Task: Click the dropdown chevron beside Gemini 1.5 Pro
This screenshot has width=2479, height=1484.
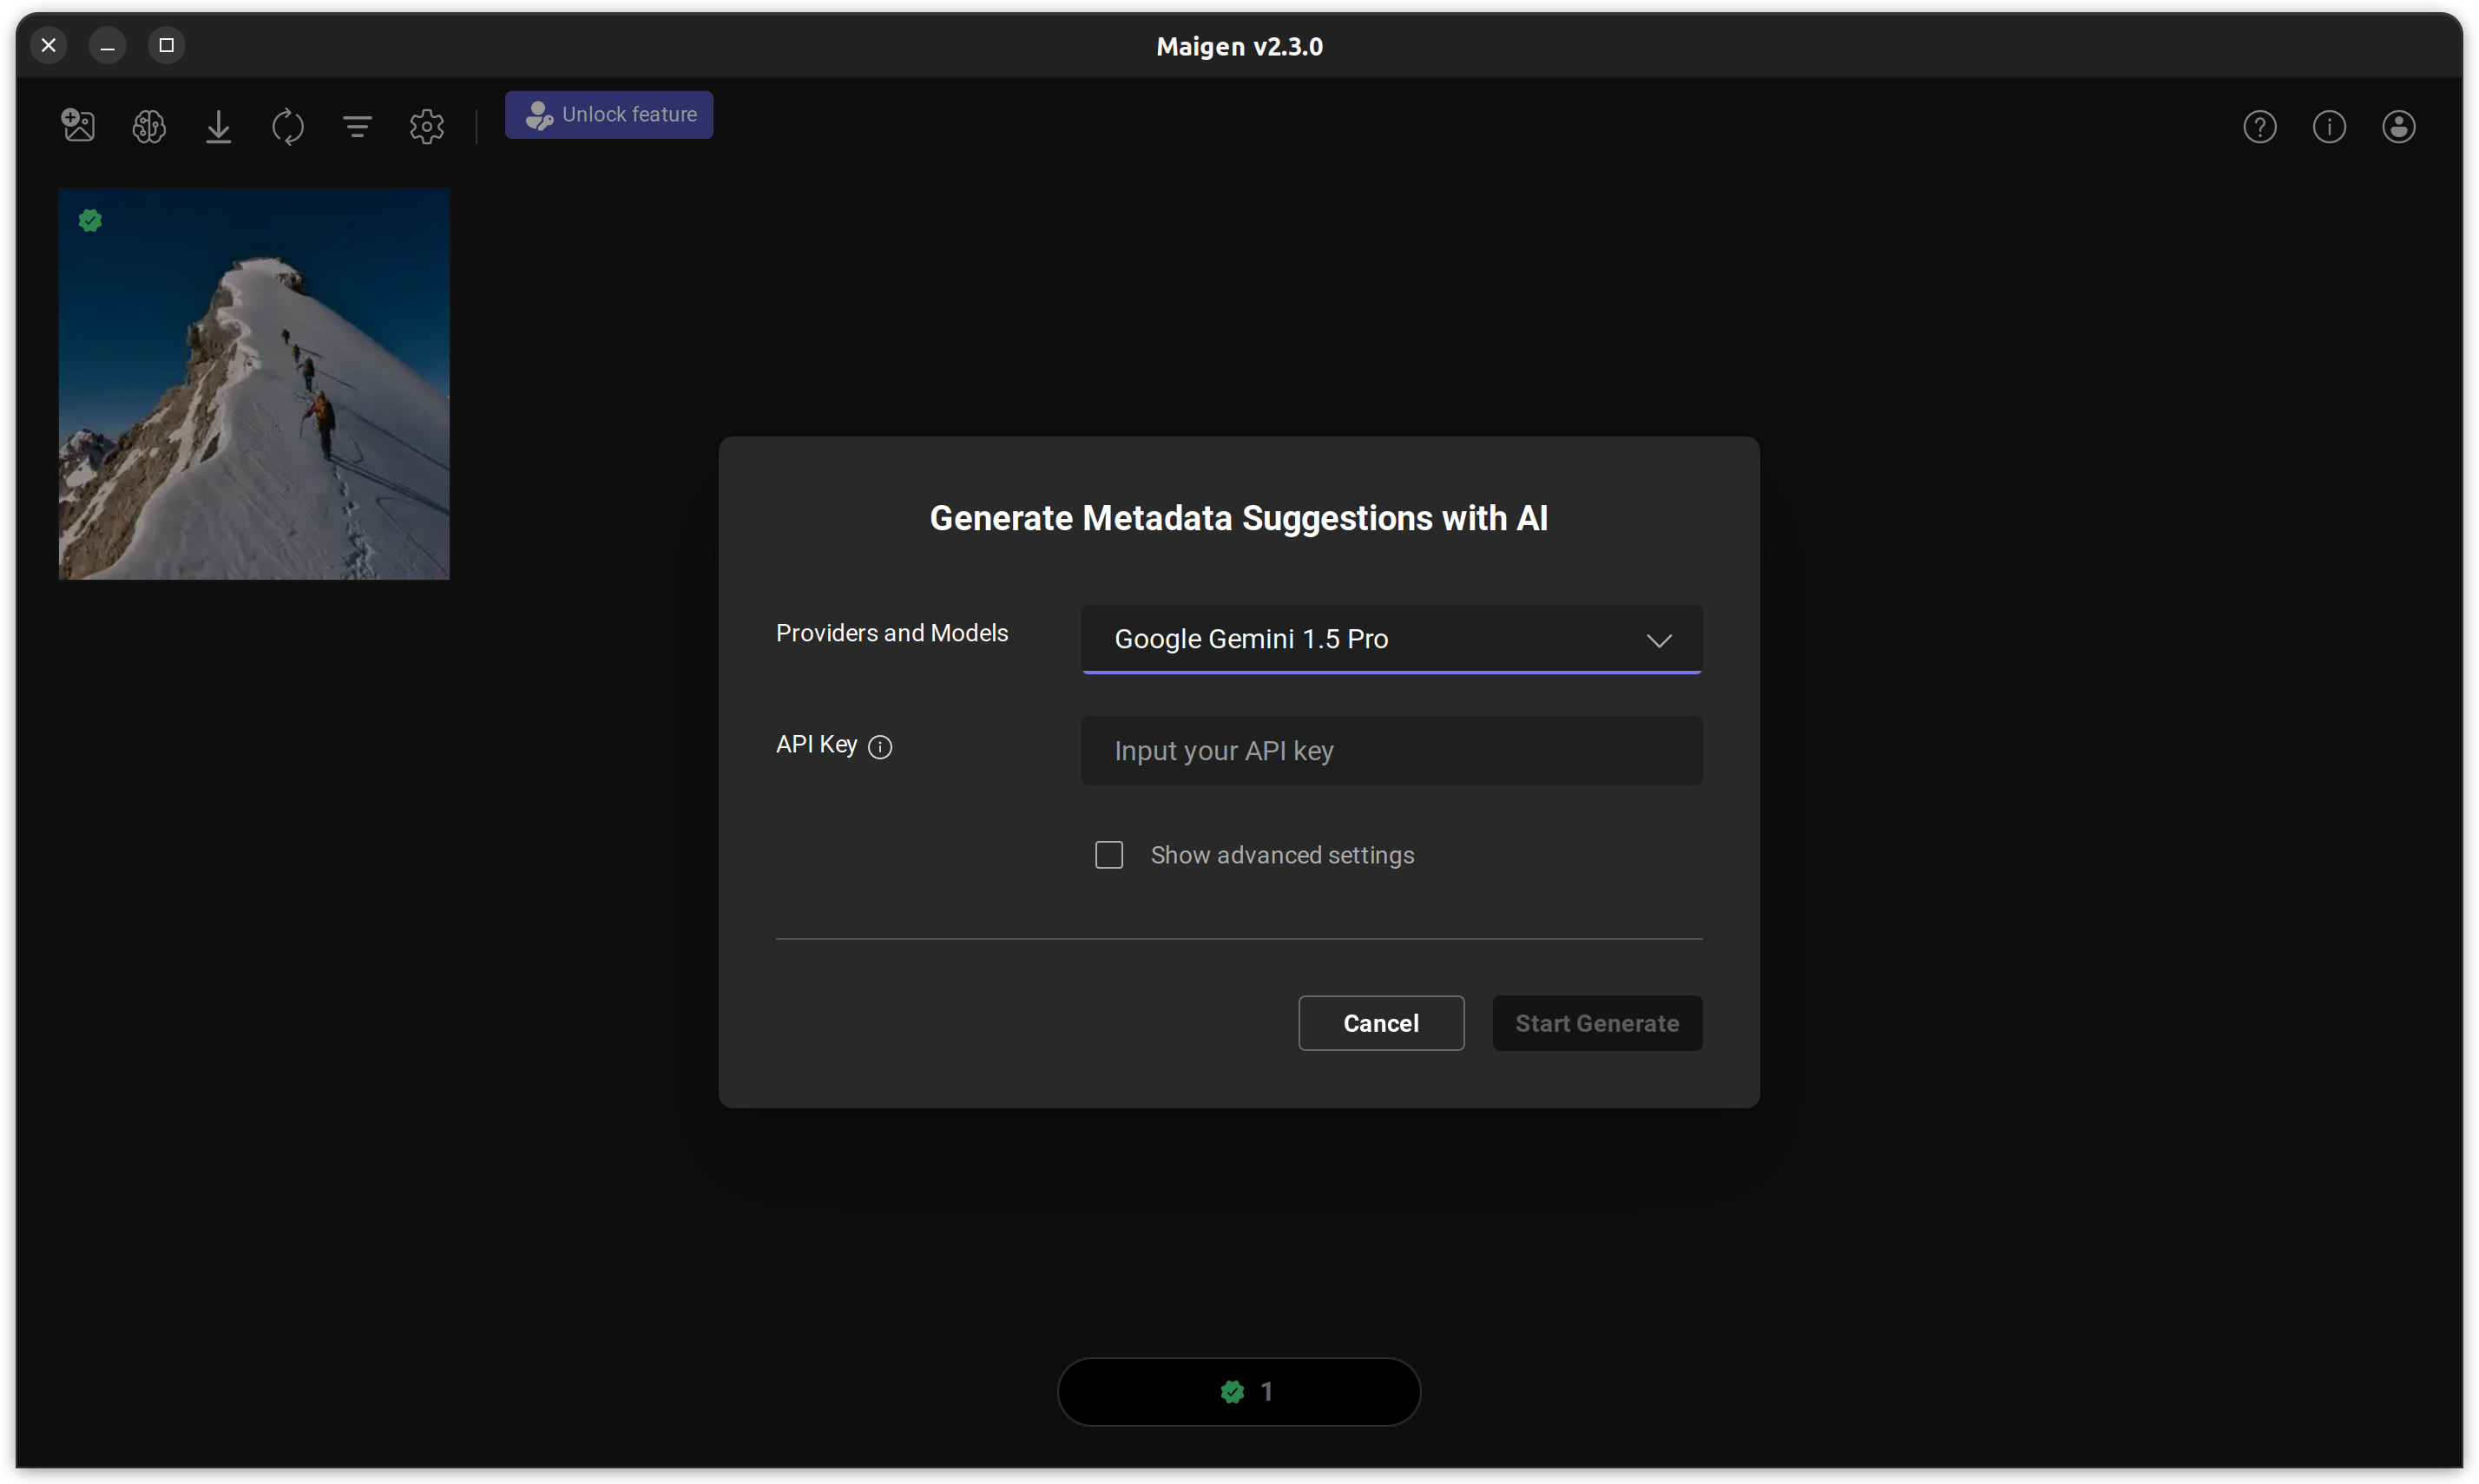Action: pos(1659,640)
